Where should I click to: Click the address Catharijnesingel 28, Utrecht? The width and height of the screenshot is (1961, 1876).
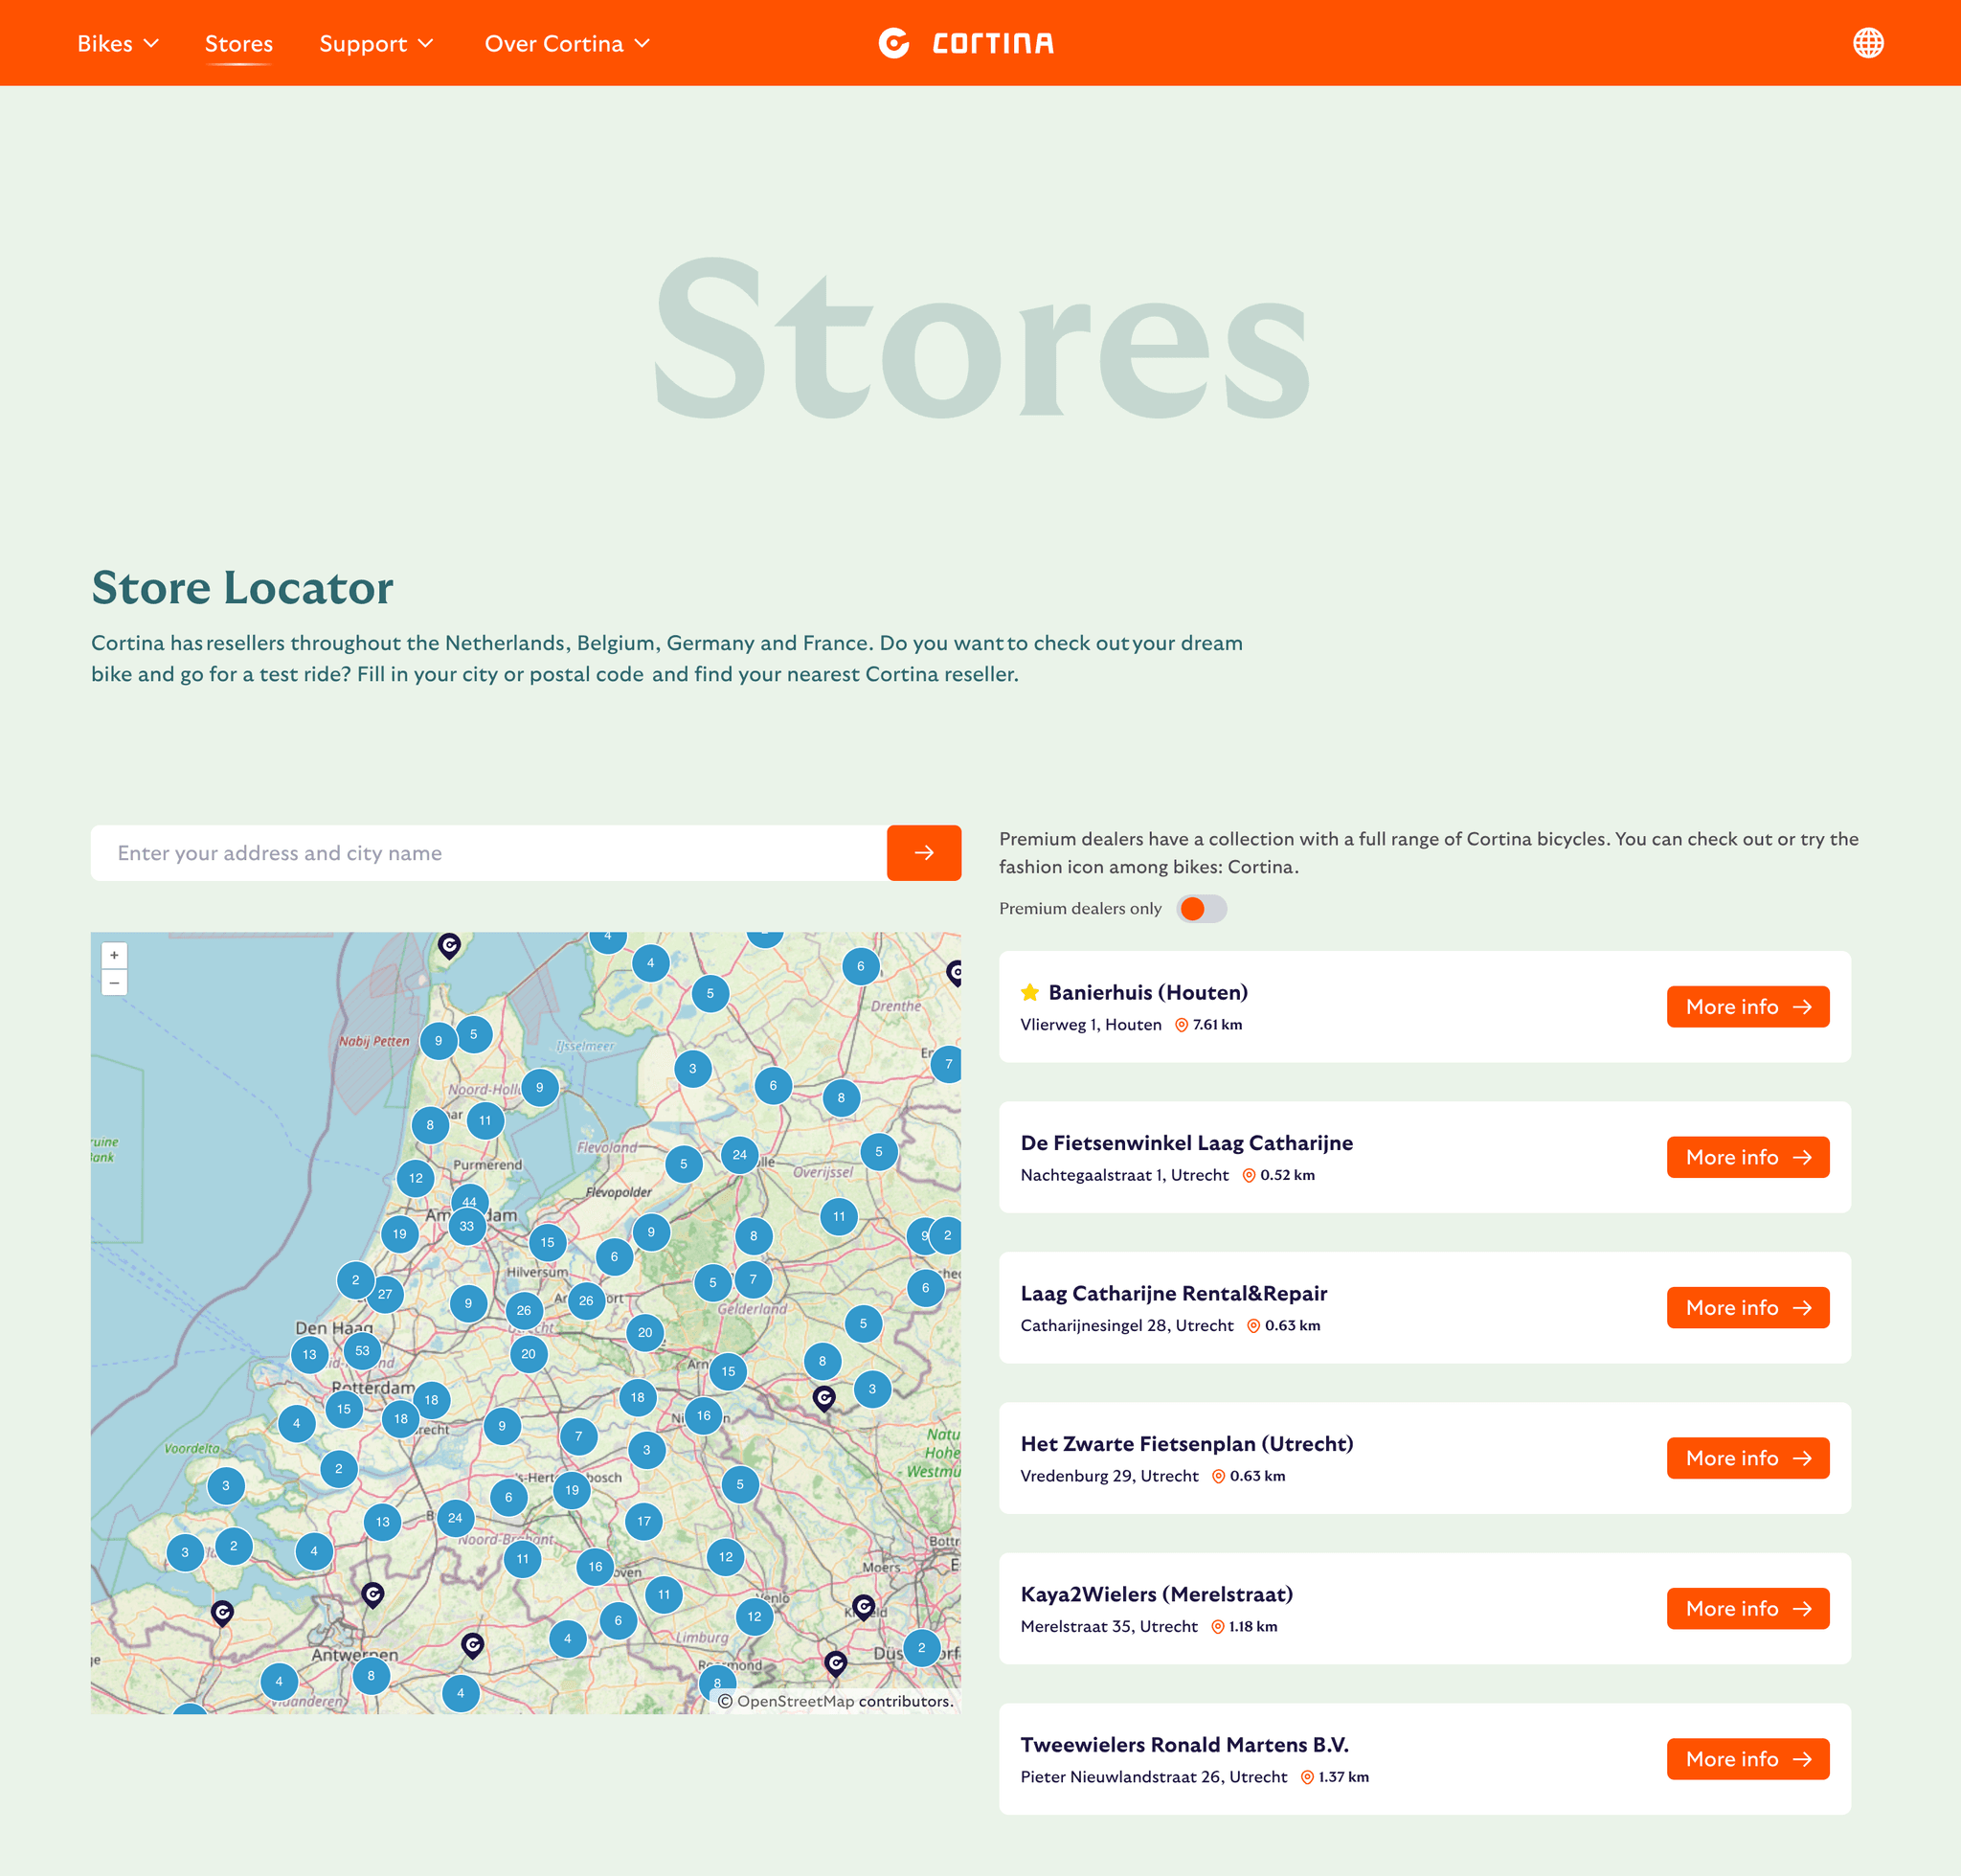pyautogui.click(x=1126, y=1326)
